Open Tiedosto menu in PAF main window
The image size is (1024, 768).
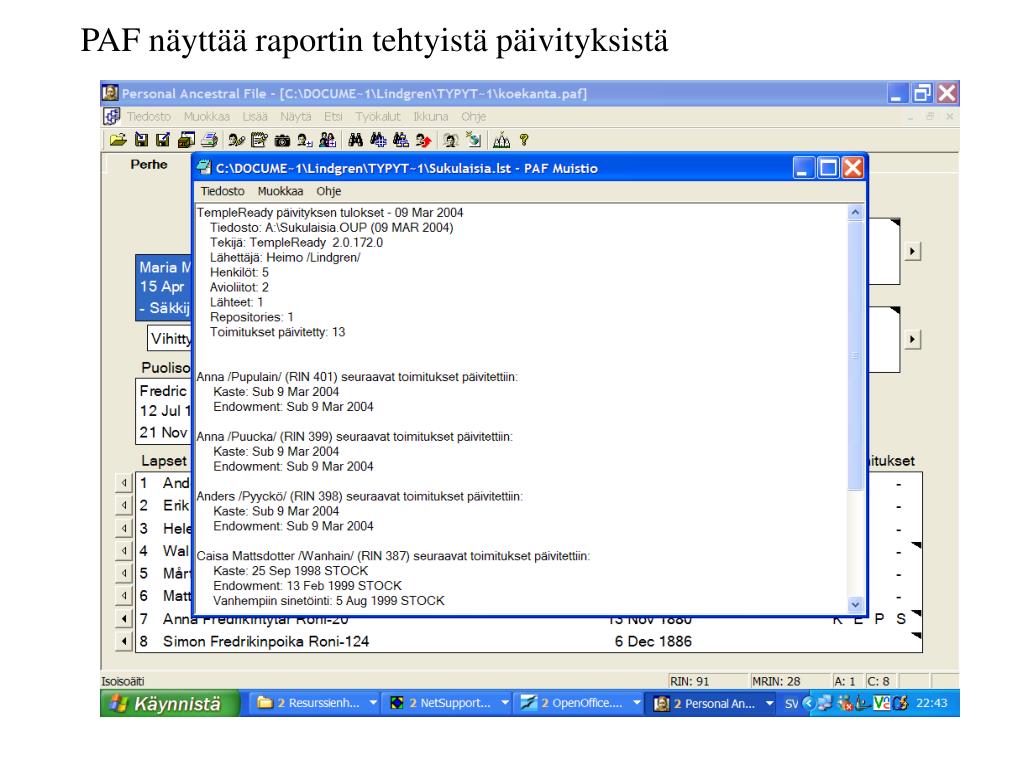click(x=148, y=116)
